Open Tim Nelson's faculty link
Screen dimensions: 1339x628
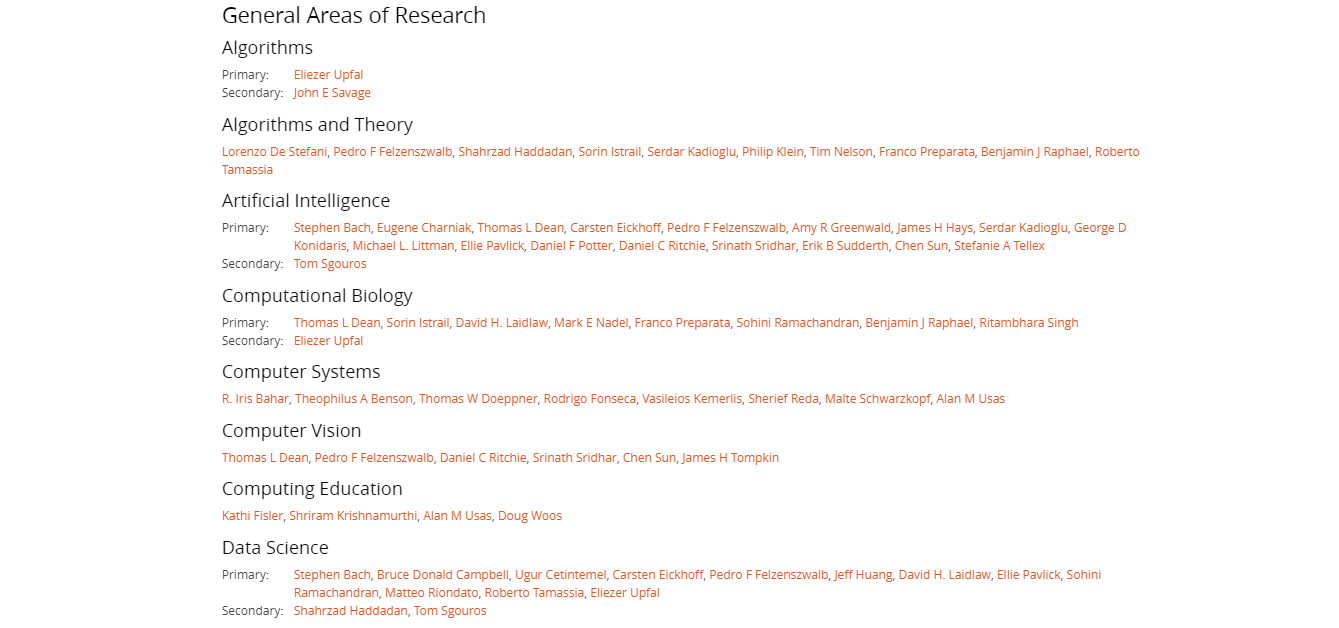click(841, 152)
